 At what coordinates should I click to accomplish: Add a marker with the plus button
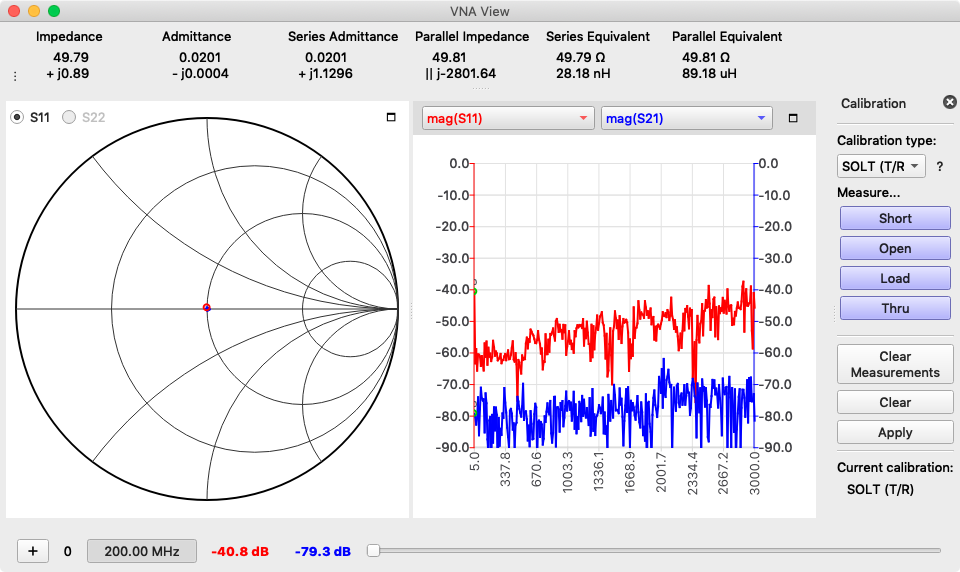point(33,551)
